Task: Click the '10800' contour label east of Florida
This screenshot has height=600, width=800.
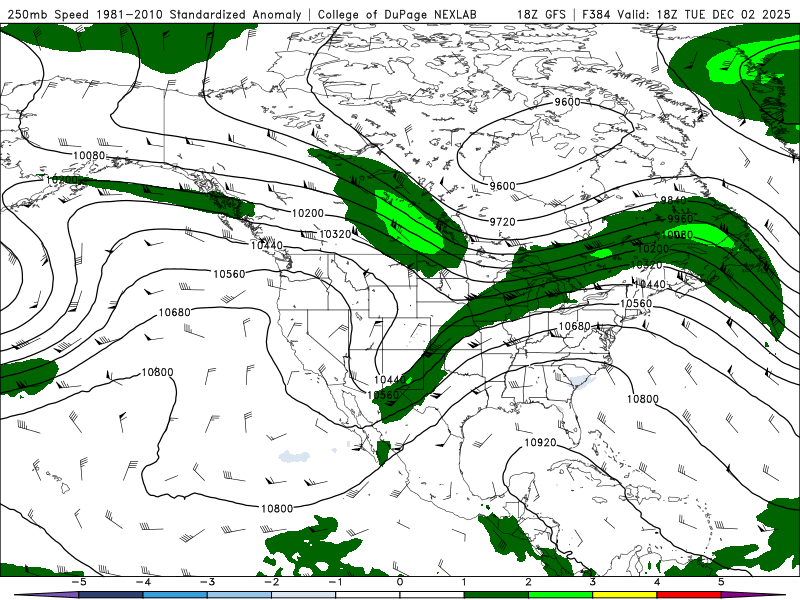Action: click(x=643, y=399)
